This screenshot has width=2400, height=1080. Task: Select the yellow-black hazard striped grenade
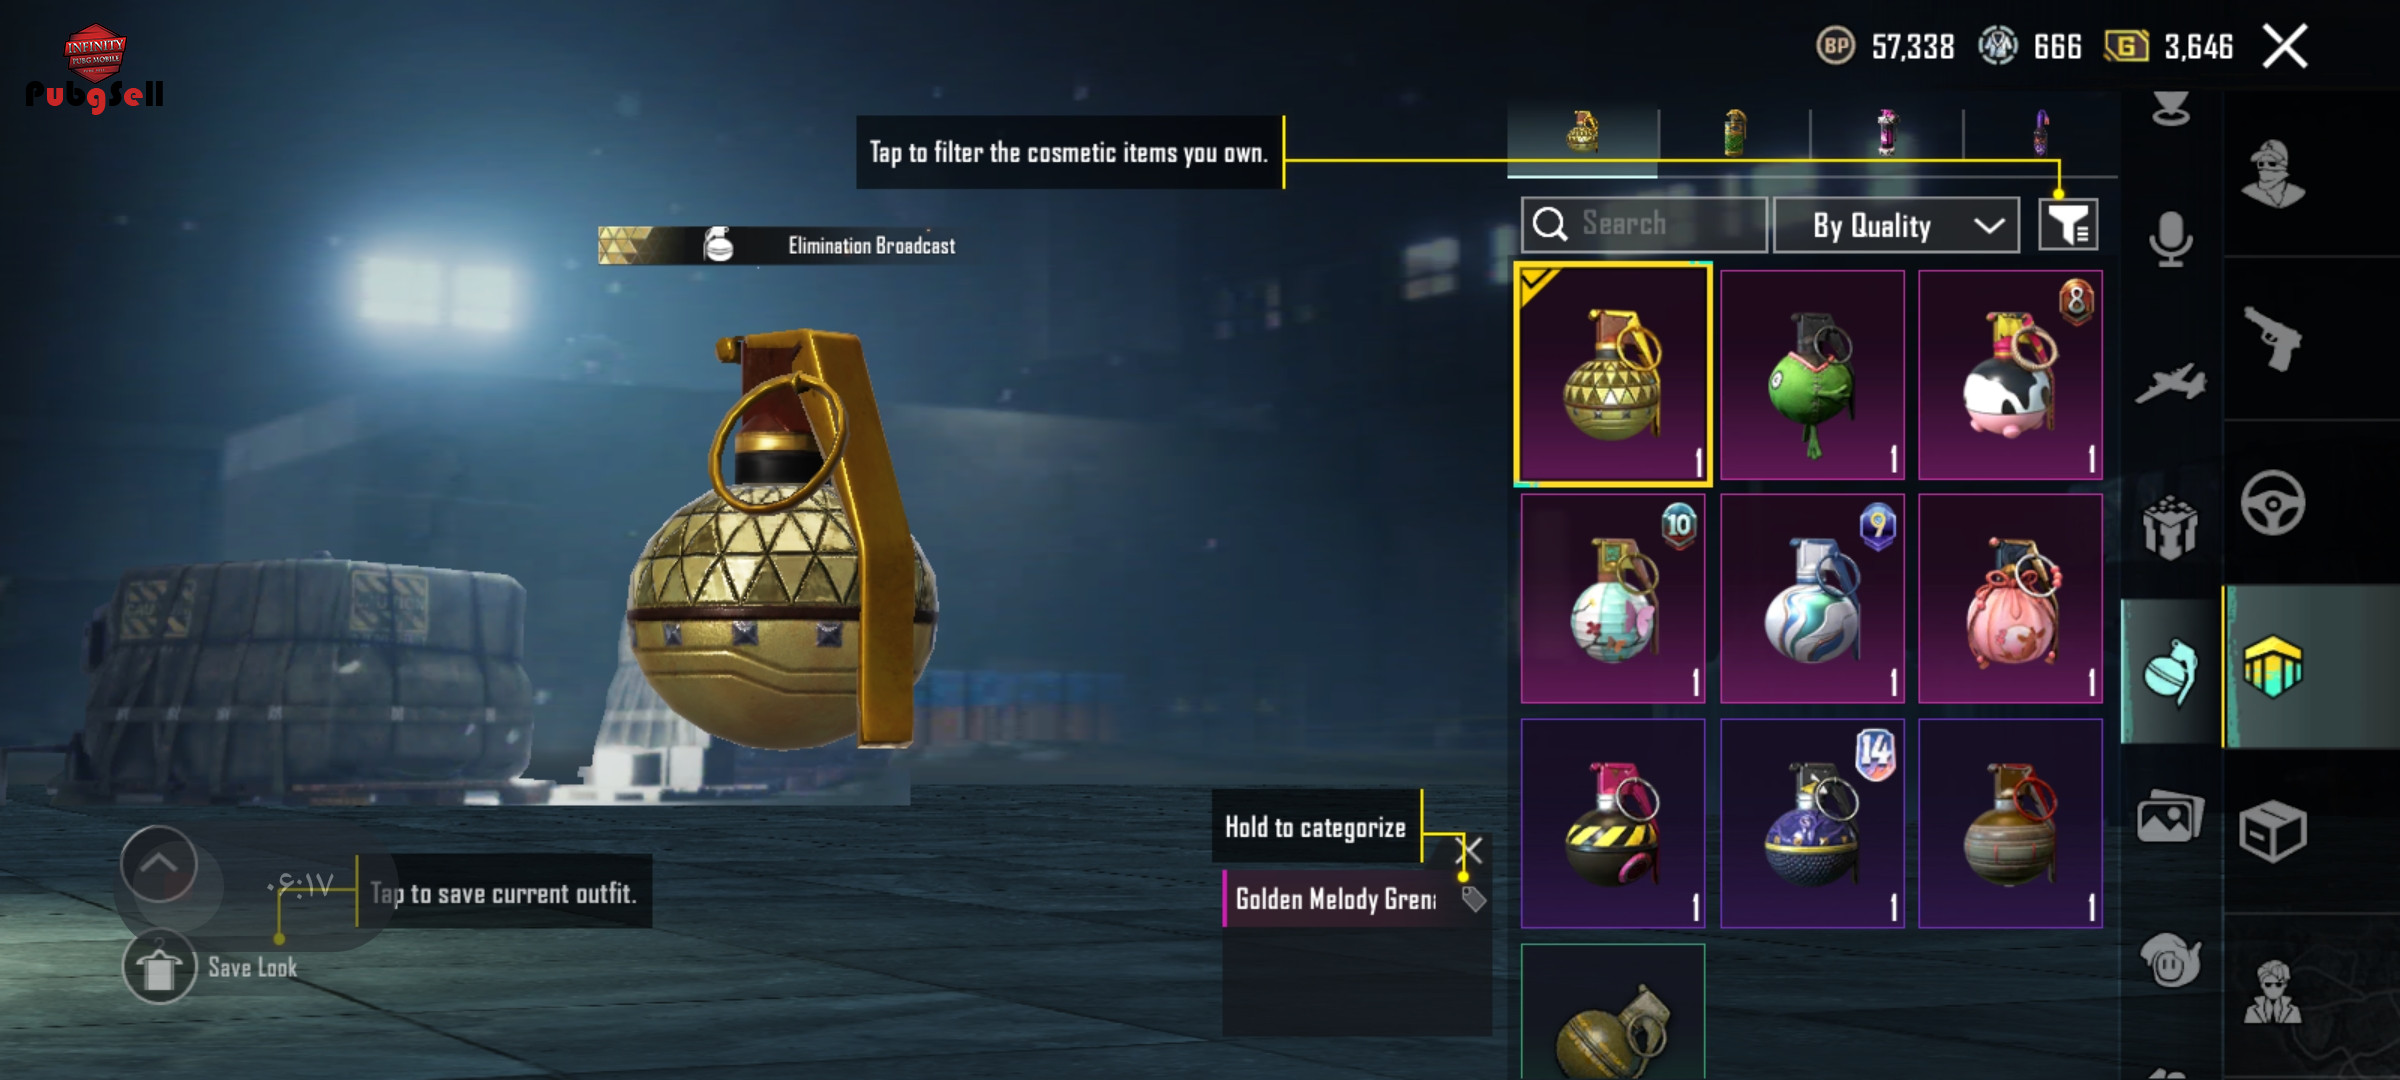[x=1613, y=823]
